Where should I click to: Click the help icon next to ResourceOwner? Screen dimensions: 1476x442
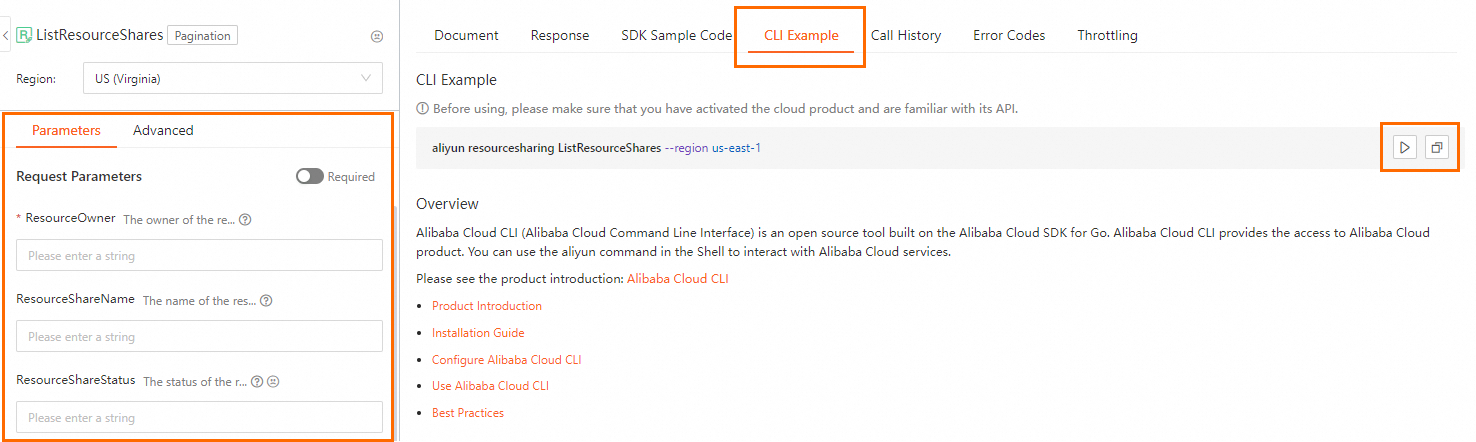[x=245, y=220]
